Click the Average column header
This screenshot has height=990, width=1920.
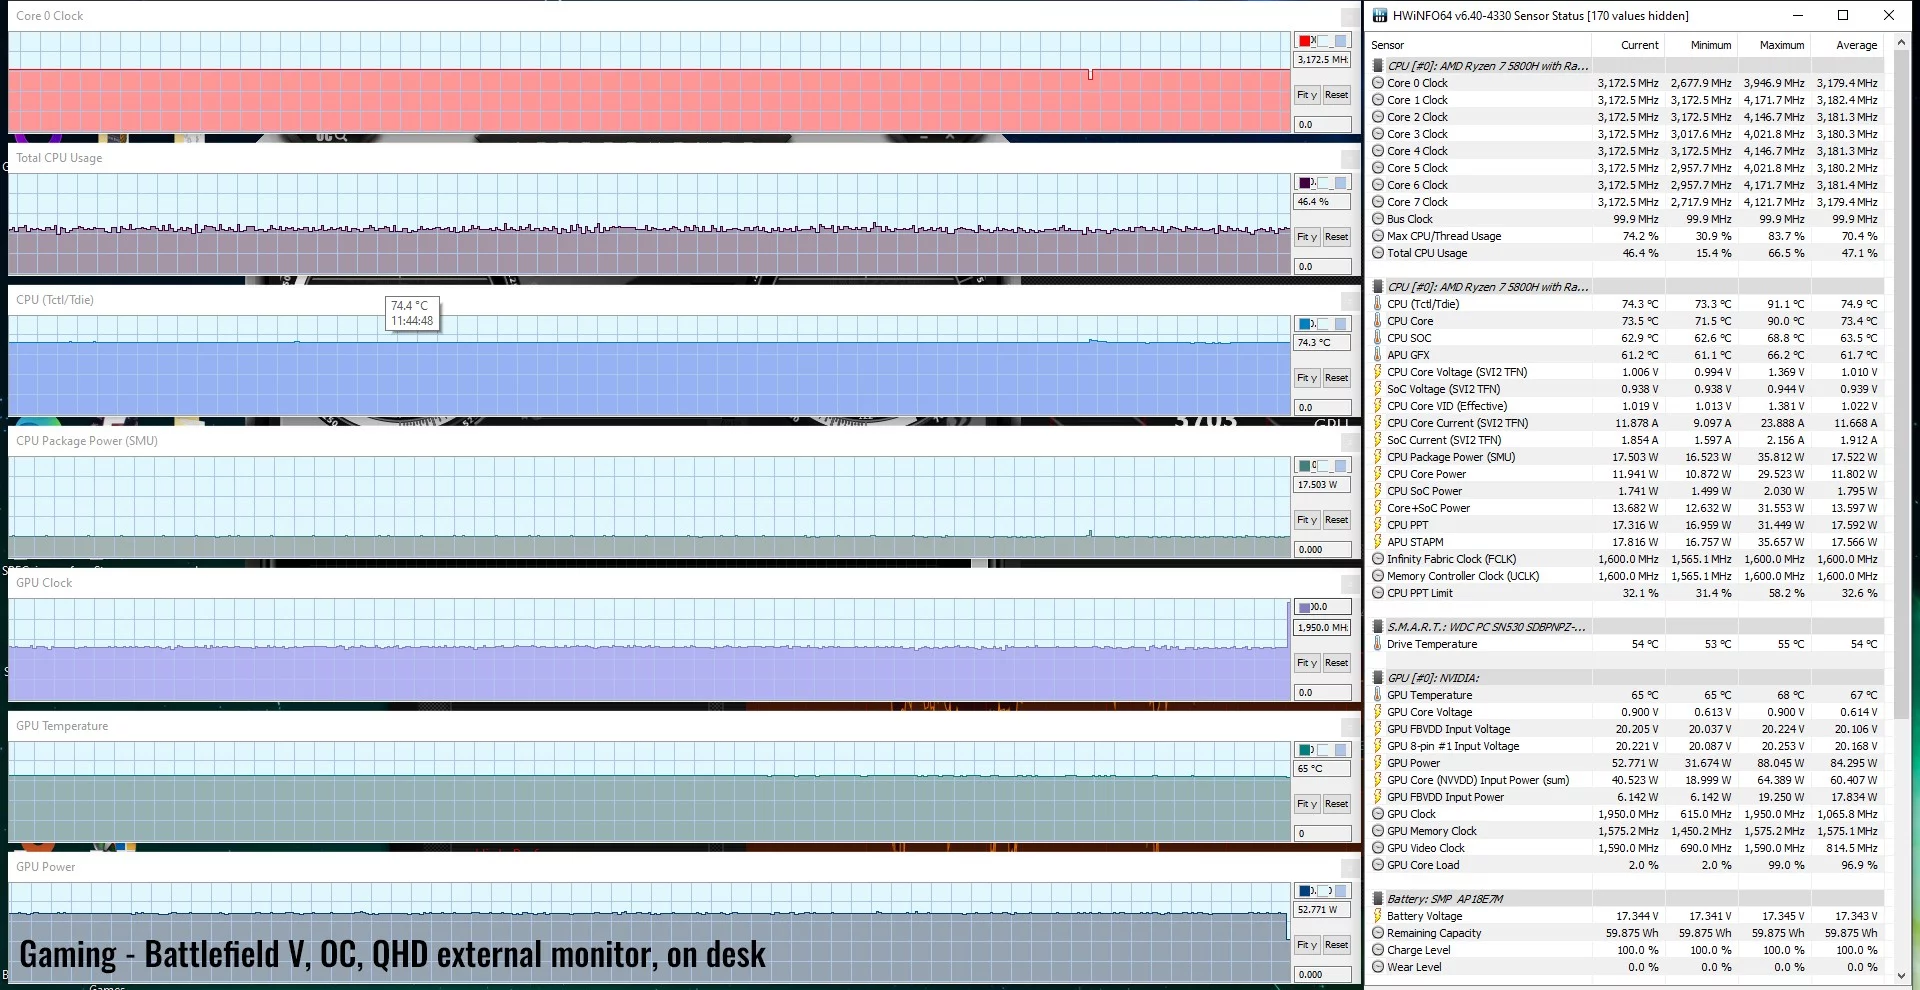tap(1856, 45)
